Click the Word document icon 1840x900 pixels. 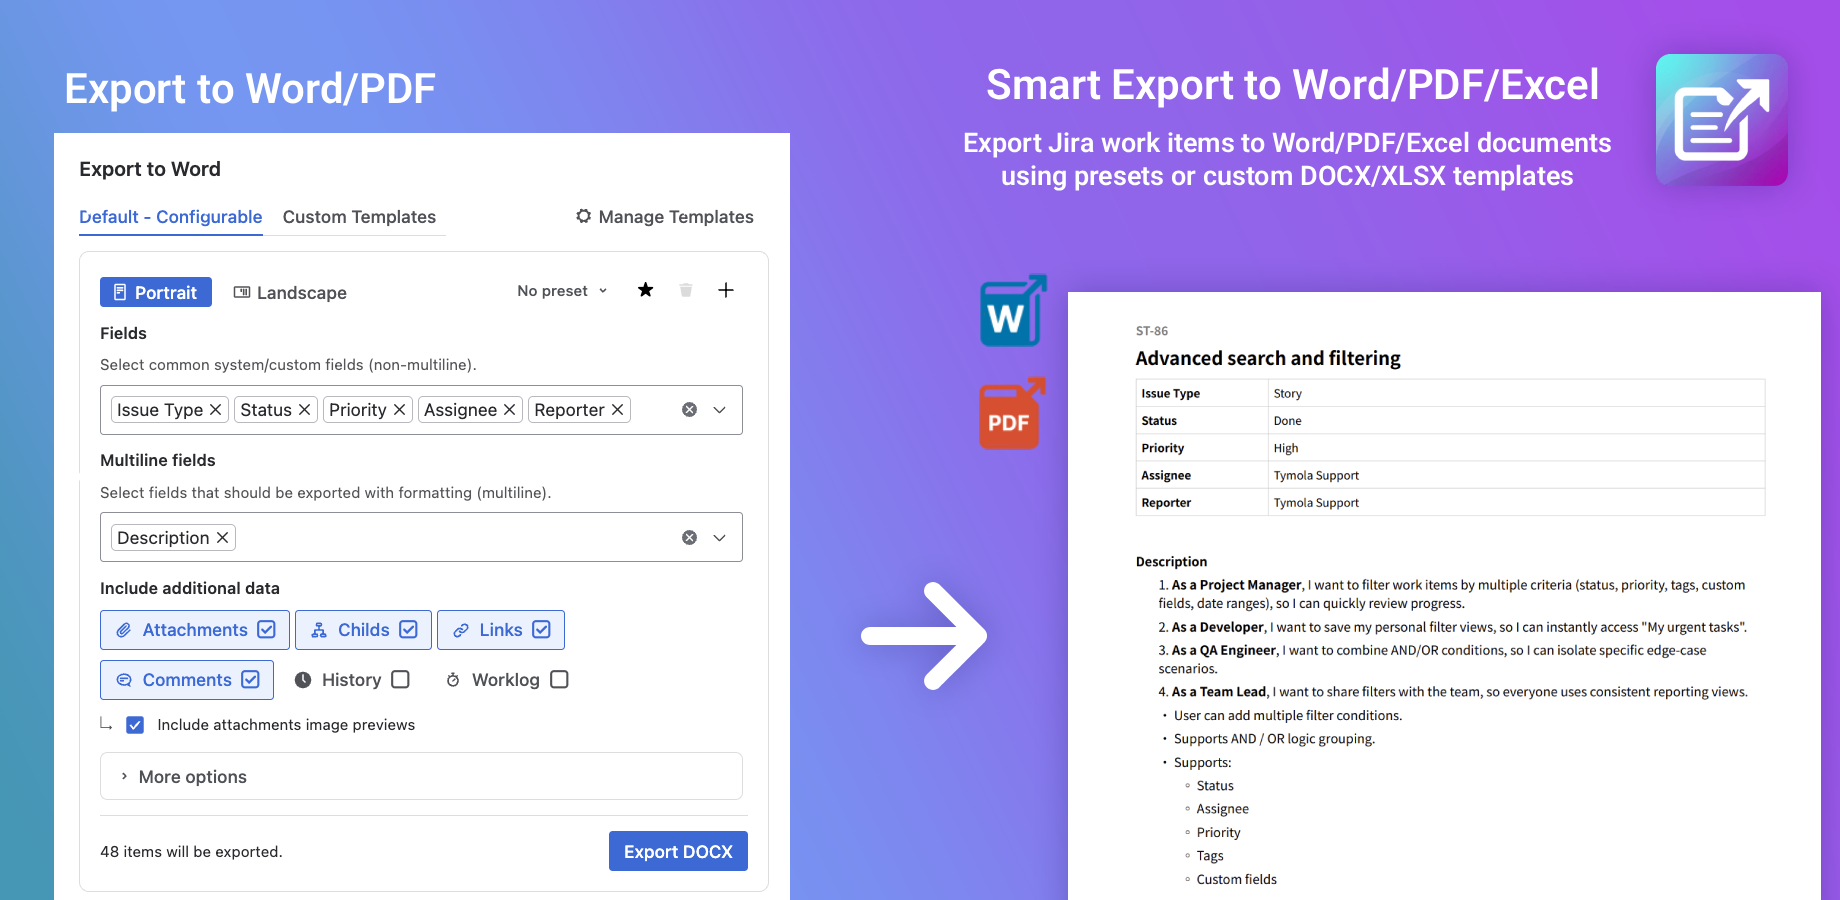coord(1013,311)
